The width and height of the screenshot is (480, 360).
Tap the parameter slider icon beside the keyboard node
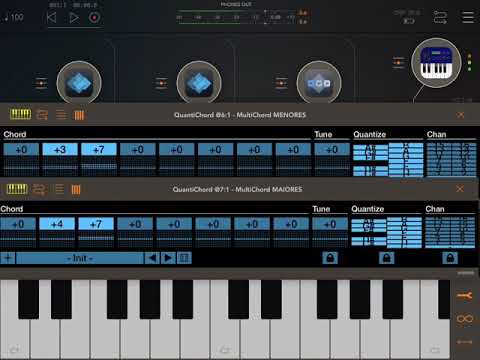(x=399, y=63)
